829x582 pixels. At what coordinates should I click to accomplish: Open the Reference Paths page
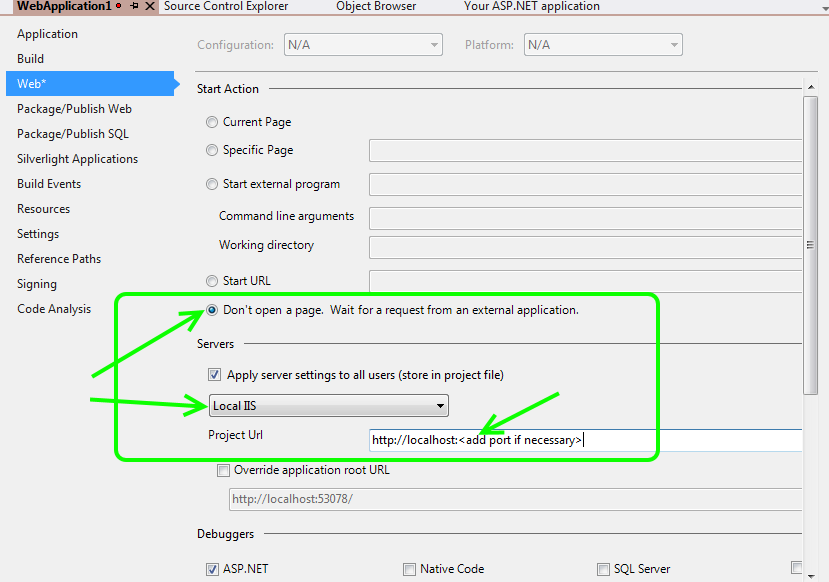[x=59, y=259]
